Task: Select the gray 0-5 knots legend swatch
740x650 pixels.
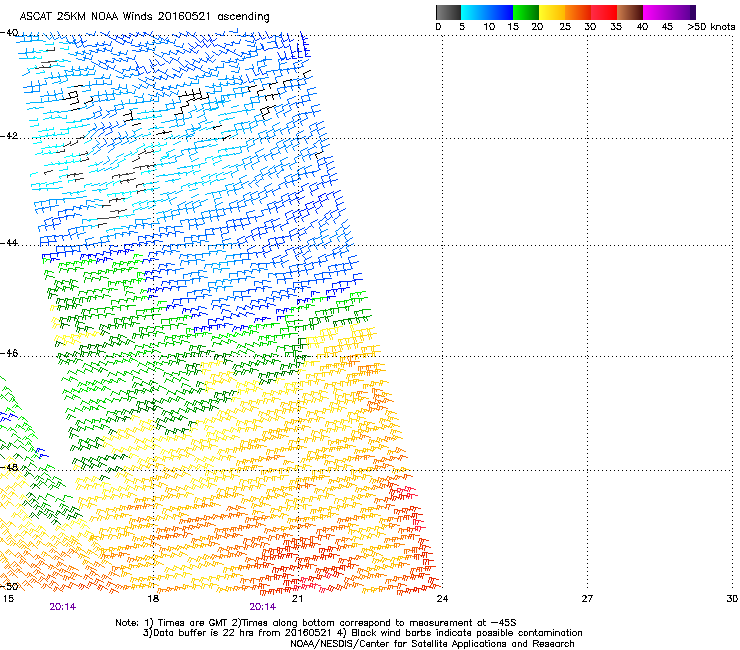Action: click(448, 12)
